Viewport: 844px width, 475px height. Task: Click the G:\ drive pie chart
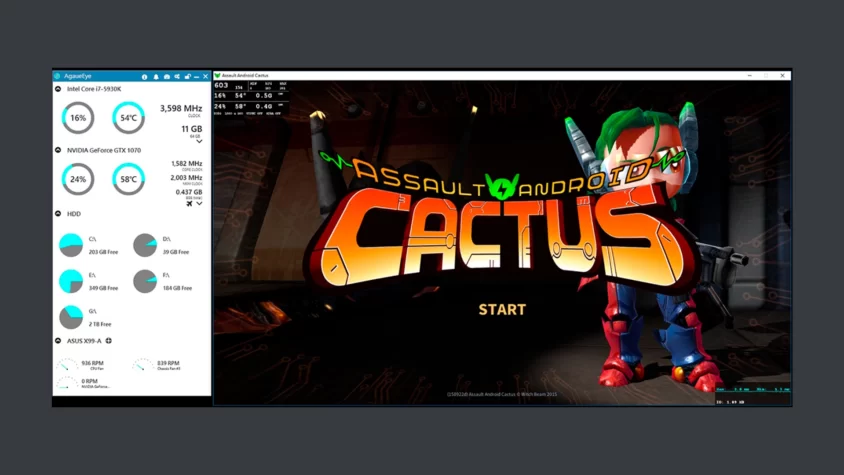(x=71, y=317)
